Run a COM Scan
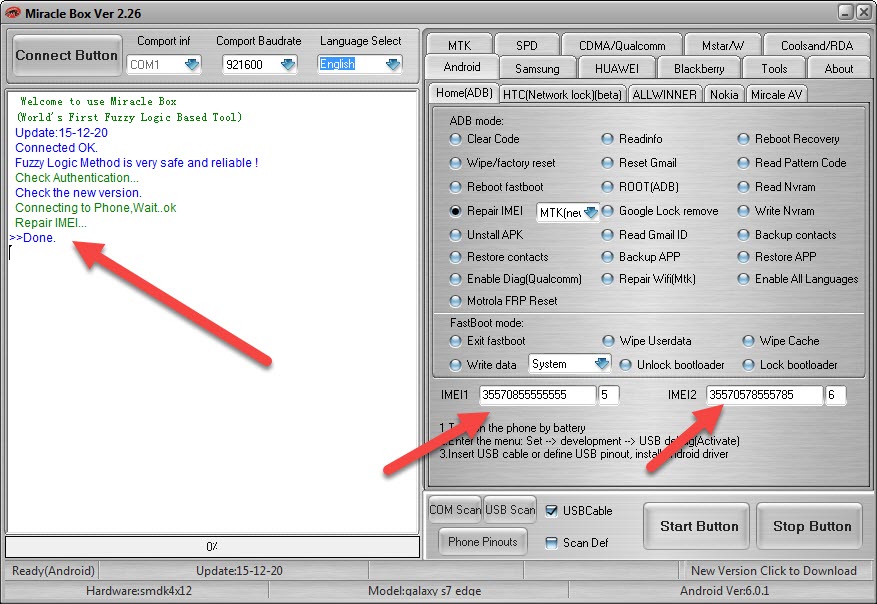This screenshot has height=604, width=877. coord(455,509)
